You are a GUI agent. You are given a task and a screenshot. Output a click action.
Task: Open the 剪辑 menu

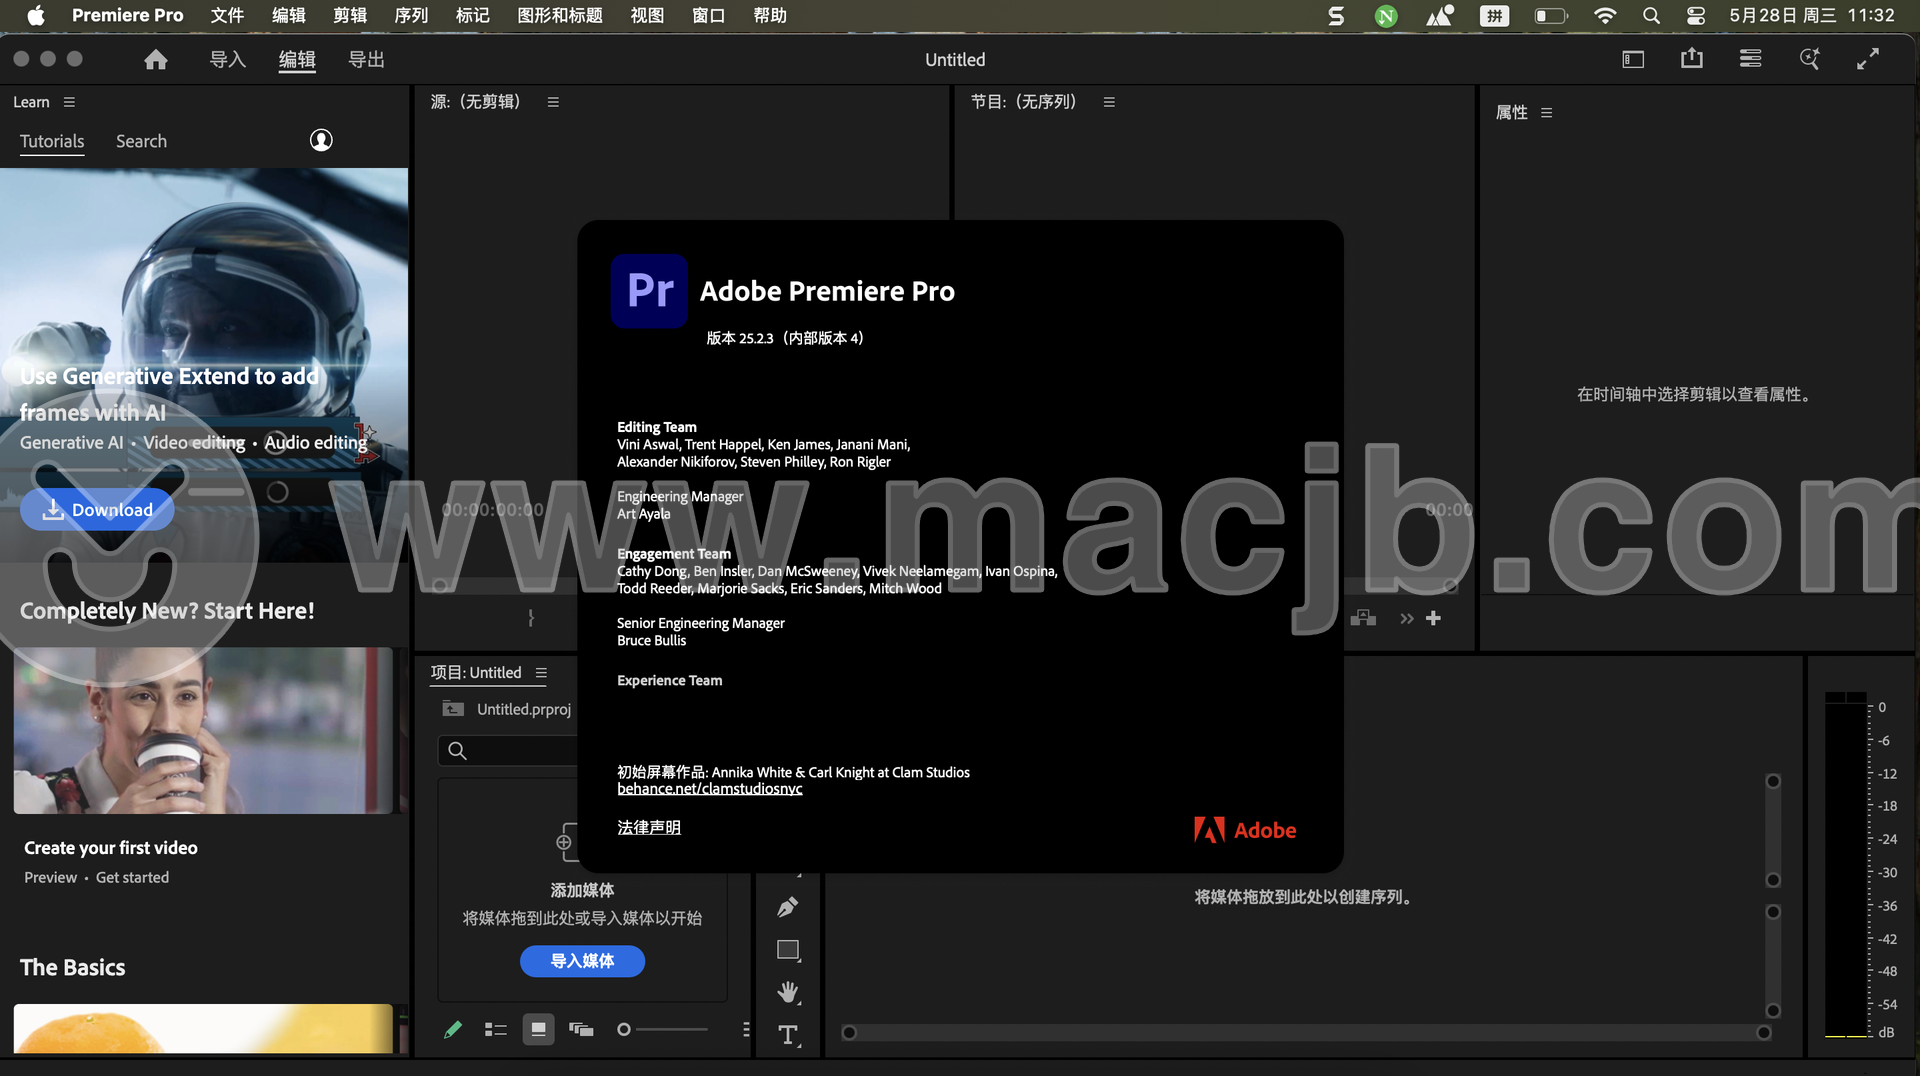click(x=350, y=15)
